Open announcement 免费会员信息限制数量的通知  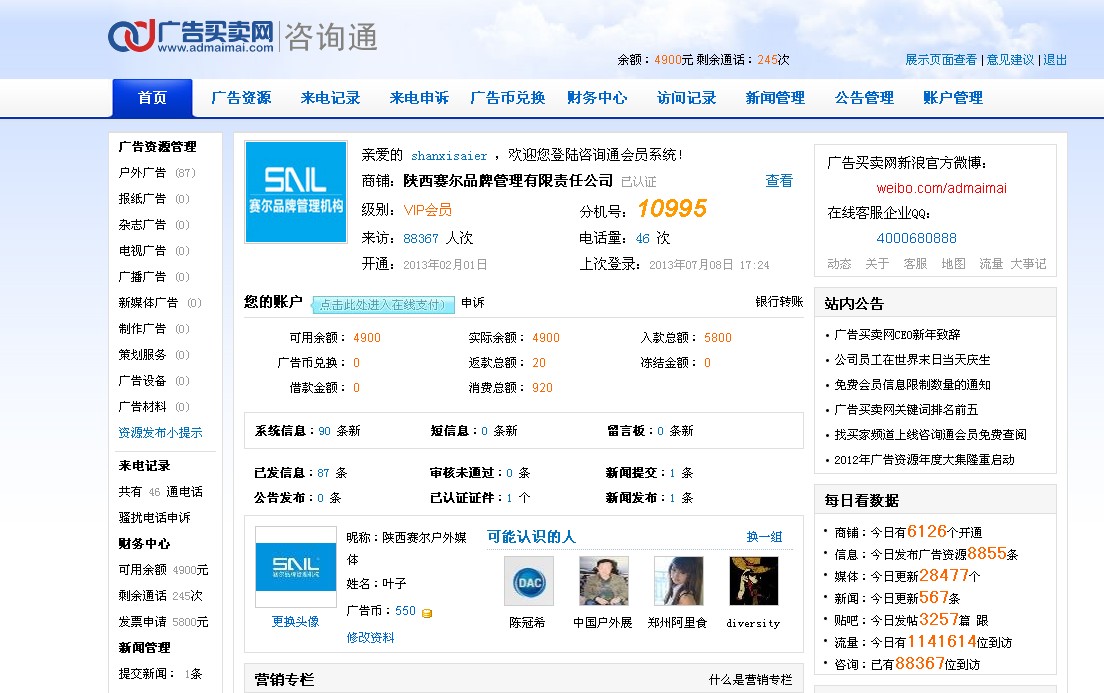pyautogui.click(x=912, y=385)
